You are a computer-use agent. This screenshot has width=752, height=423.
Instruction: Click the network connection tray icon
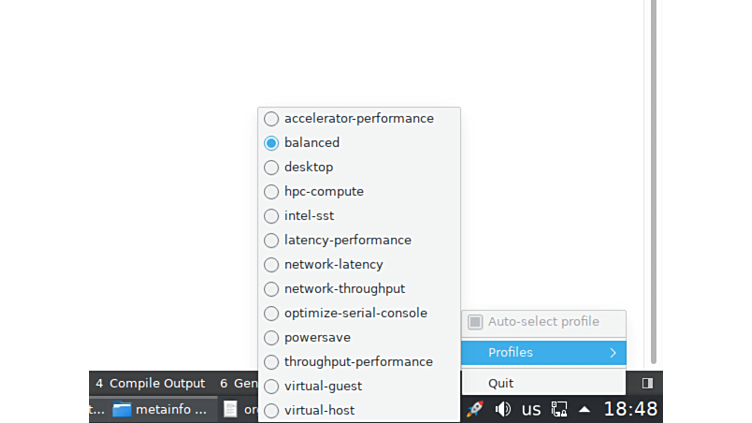[x=559, y=409]
